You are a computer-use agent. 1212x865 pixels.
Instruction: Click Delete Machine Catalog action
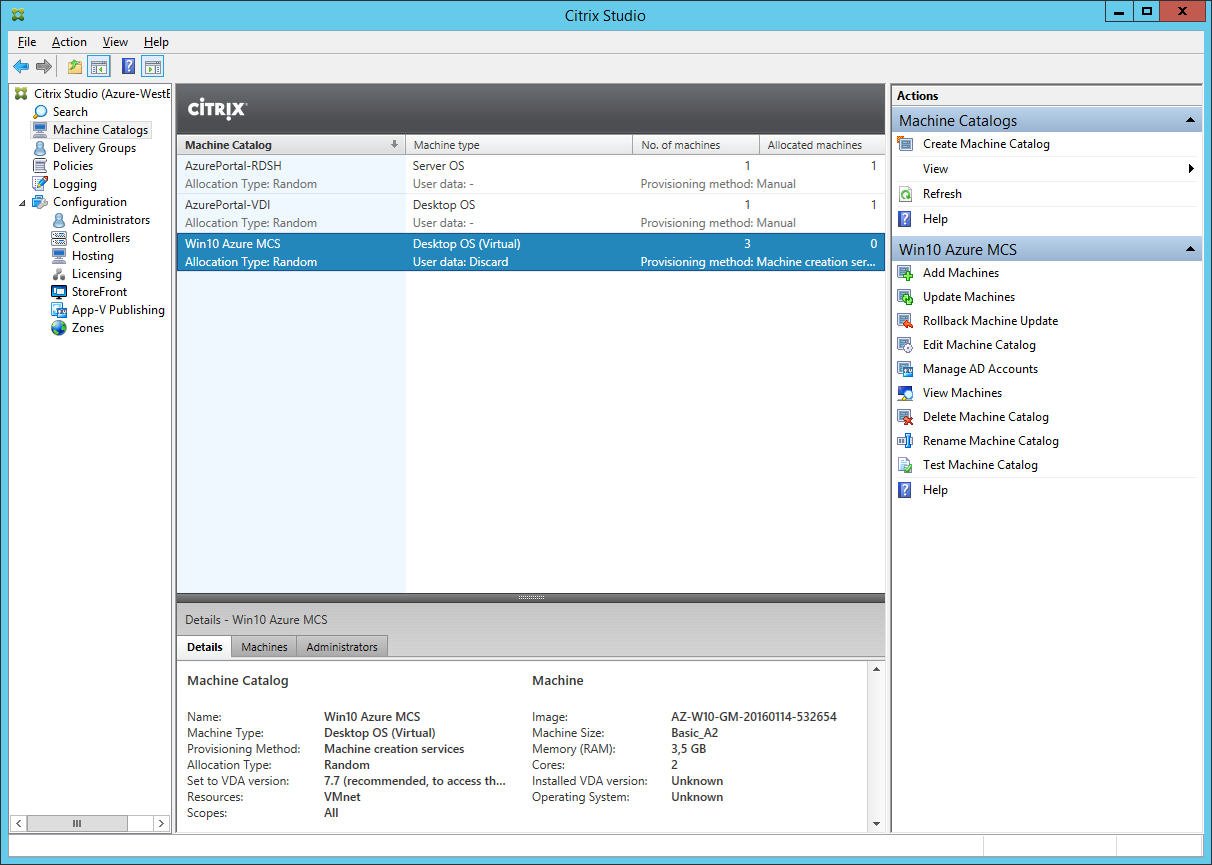pyautogui.click(x=985, y=417)
